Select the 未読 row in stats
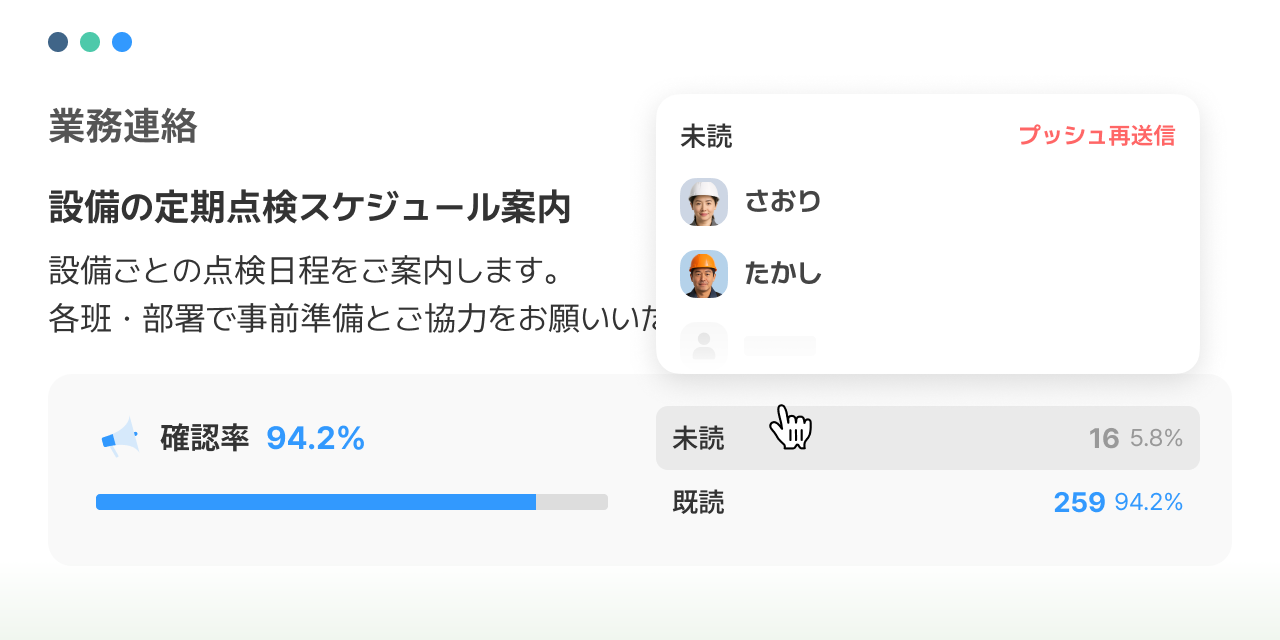Viewport: 1280px width, 640px height. click(x=928, y=438)
